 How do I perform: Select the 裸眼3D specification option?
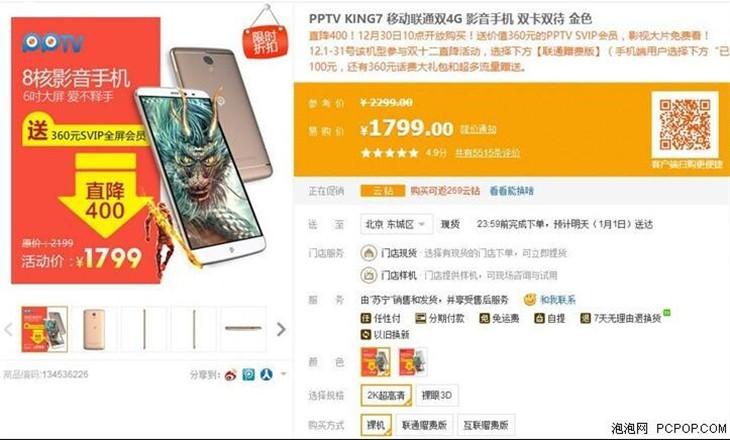[437, 395]
